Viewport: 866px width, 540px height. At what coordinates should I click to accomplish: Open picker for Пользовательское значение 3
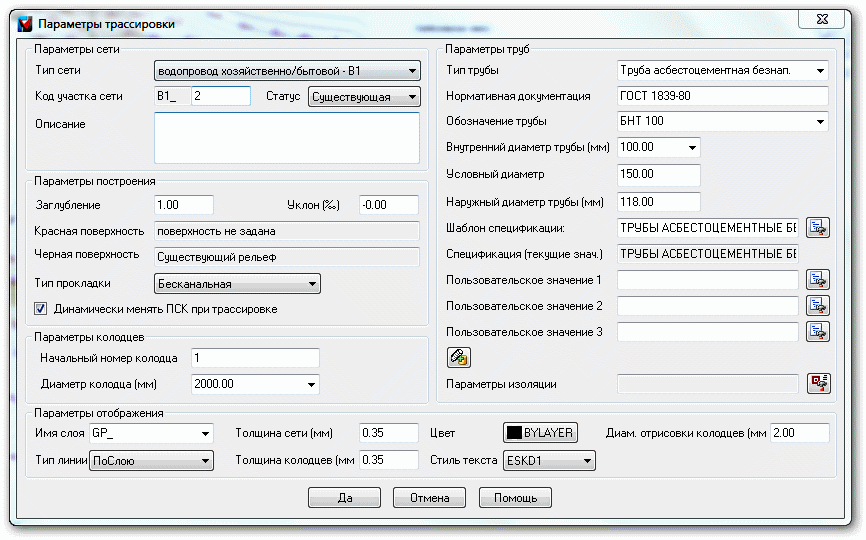[x=818, y=332]
